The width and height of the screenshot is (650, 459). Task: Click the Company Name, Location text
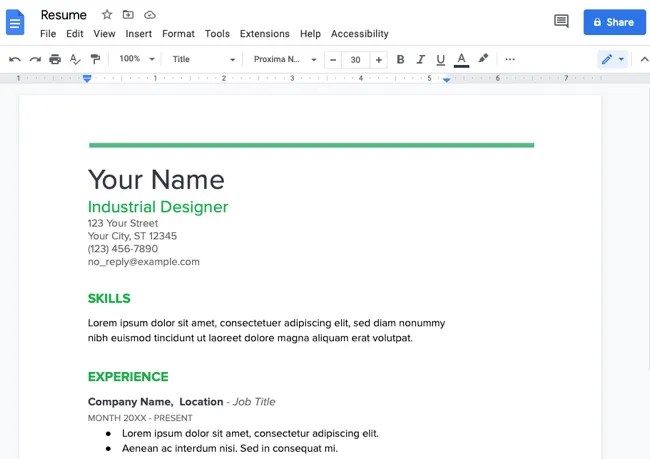155,402
